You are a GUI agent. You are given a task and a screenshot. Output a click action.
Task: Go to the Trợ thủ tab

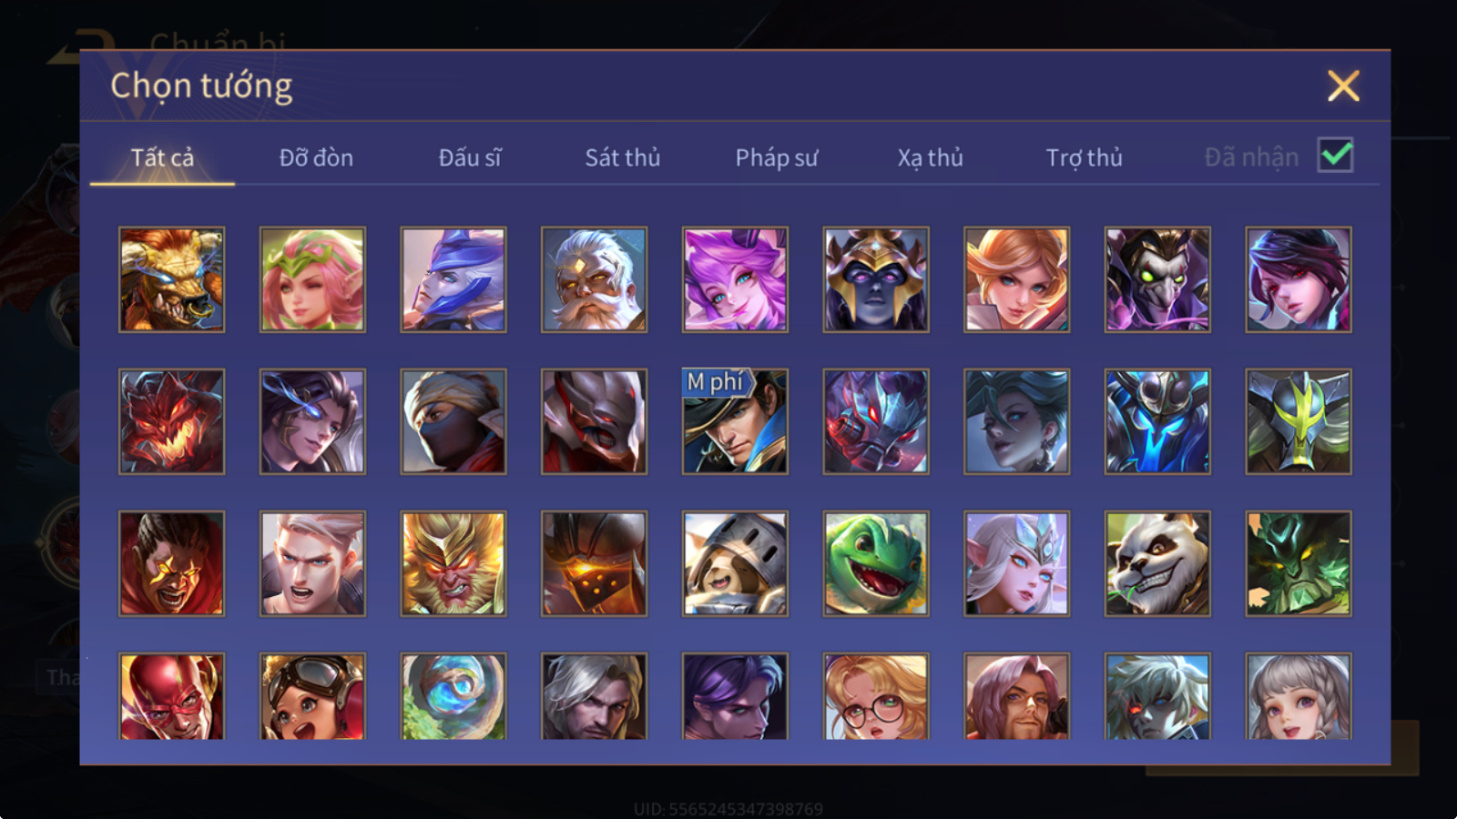pos(1084,158)
